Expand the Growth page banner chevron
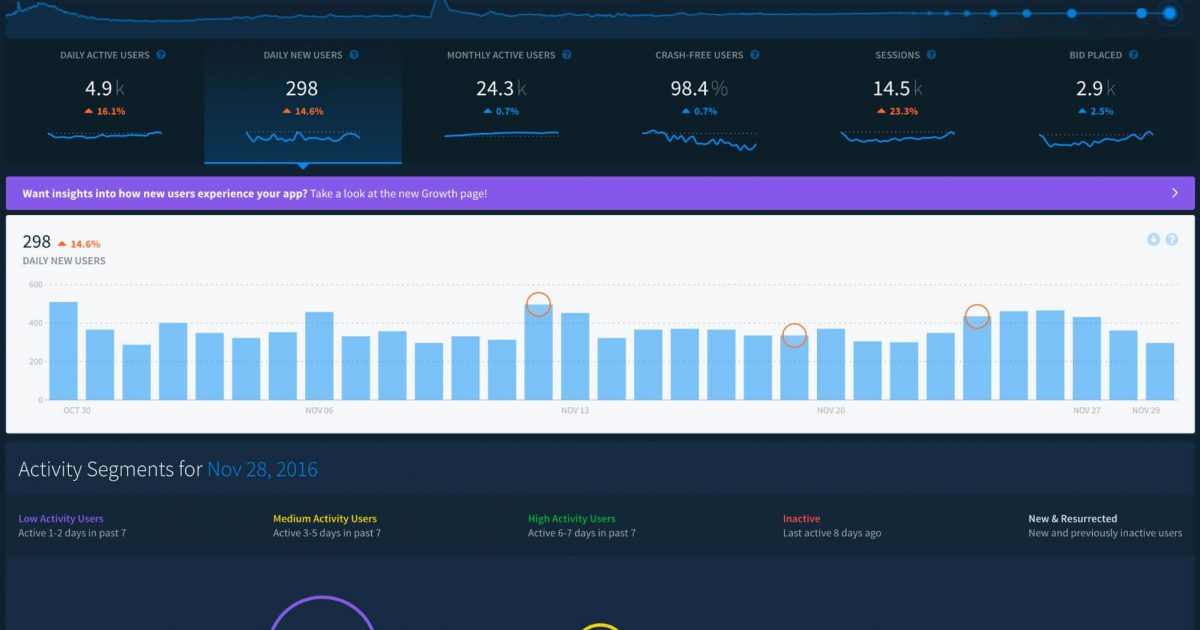 coord(1174,193)
